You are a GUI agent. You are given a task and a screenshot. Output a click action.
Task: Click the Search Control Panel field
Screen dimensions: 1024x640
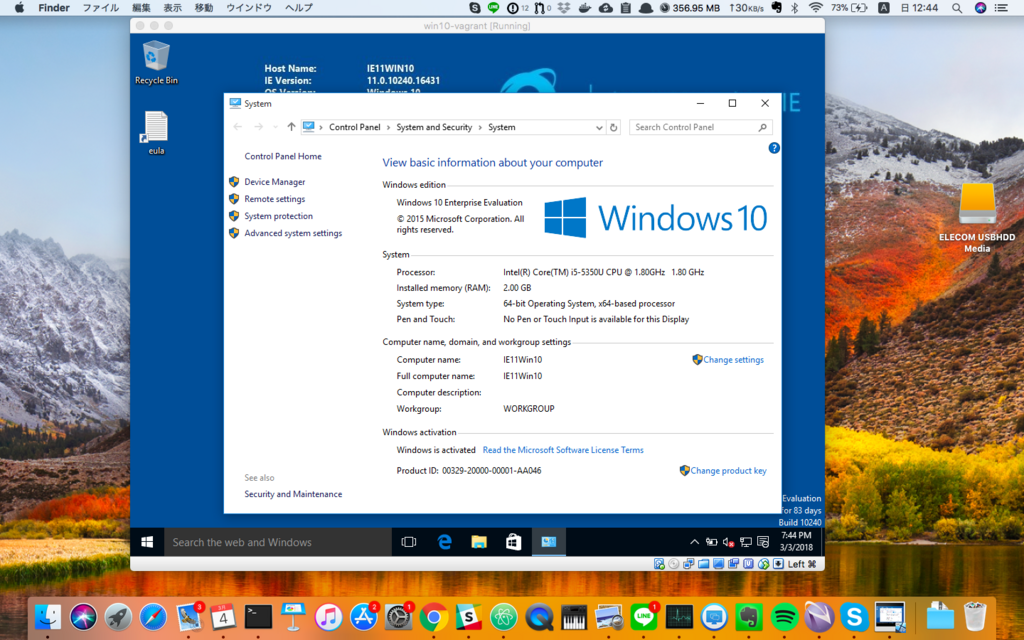coord(700,127)
